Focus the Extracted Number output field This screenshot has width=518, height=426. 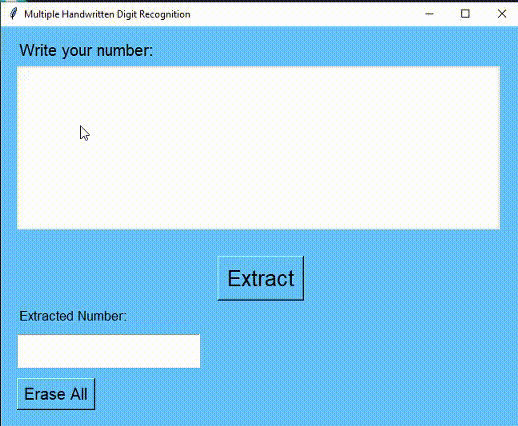pyautogui.click(x=109, y=351)
